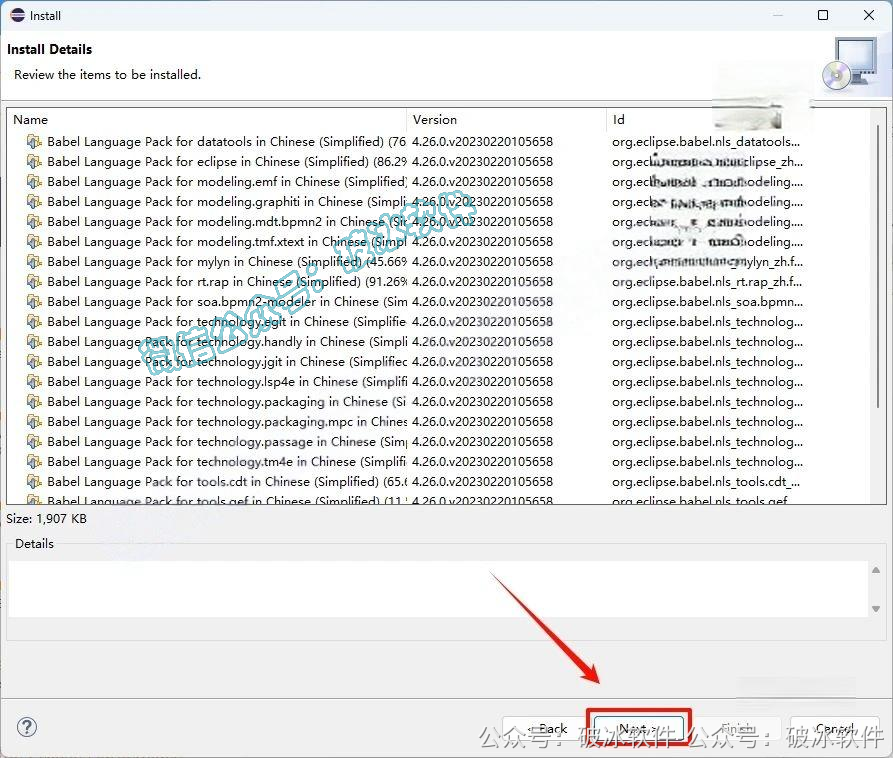The image size is (893, 758).
Task: Click Id org.eclipse.babel.nls_rt.rap_zh cell
Action: coord(707,281)
